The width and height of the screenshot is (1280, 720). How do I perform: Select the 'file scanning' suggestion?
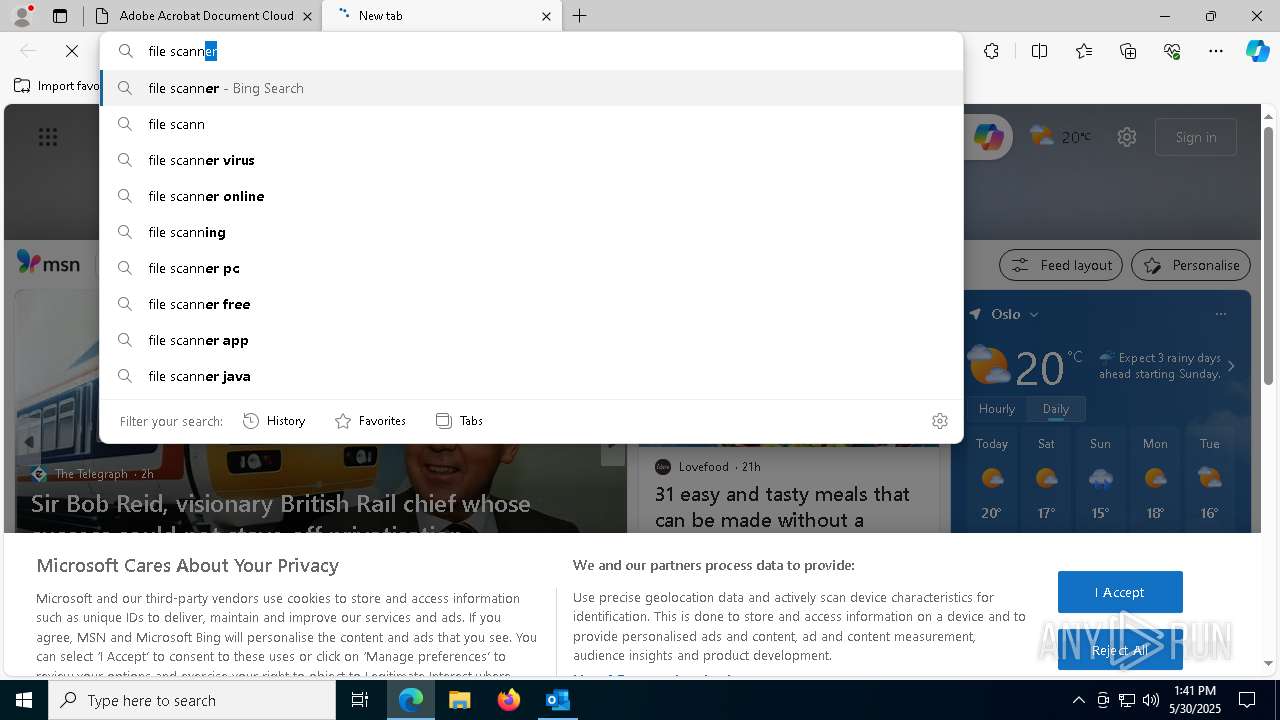532,232
